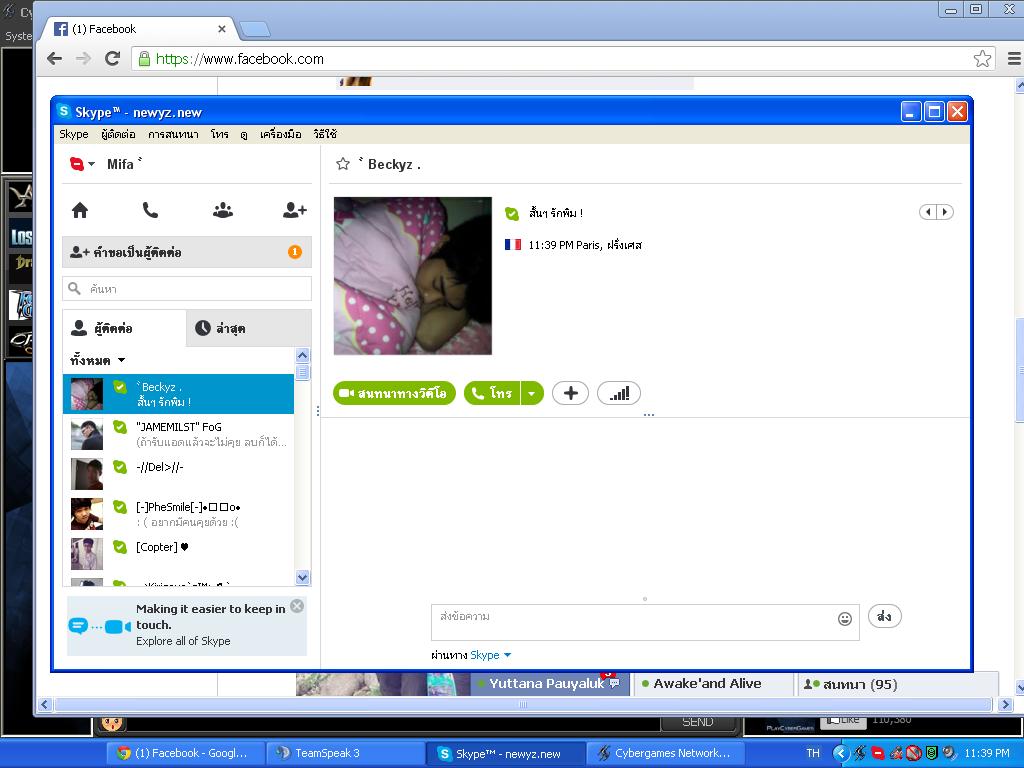Click the profile view toggle arrows

point(936,212)
